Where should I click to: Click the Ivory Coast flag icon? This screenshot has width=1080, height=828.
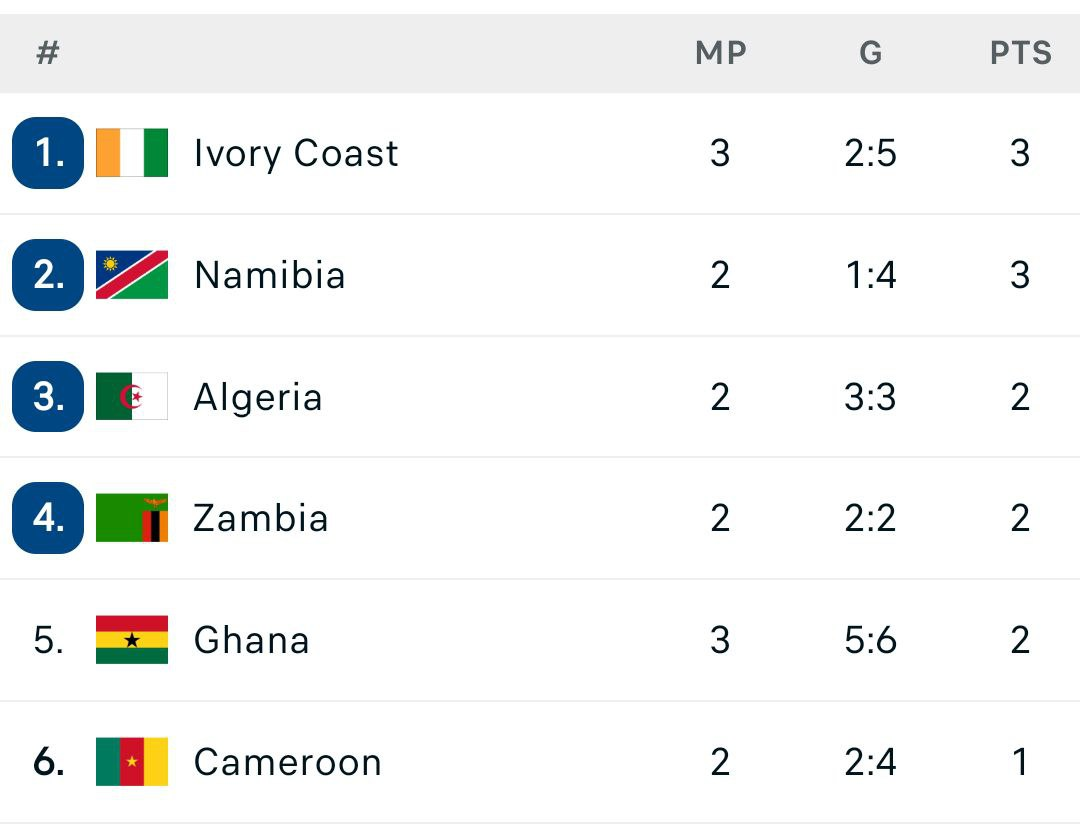[x=132, y=153]
